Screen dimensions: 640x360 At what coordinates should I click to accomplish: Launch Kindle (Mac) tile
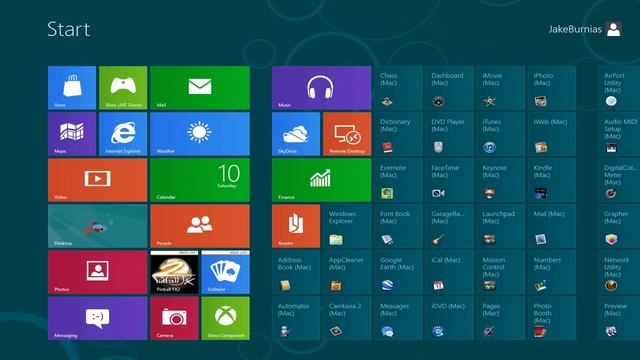pyautogui.click(x=552, y=180)
